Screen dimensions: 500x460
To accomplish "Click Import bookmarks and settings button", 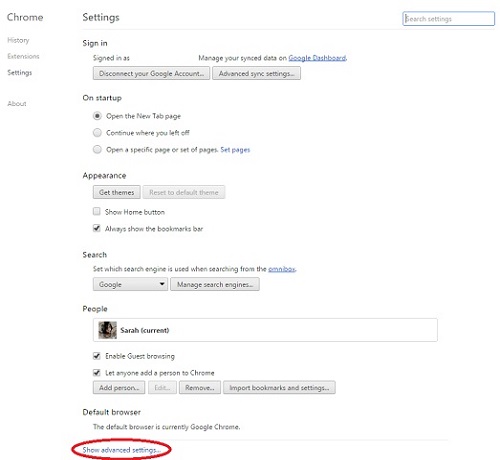I will (x=279, y=388).
